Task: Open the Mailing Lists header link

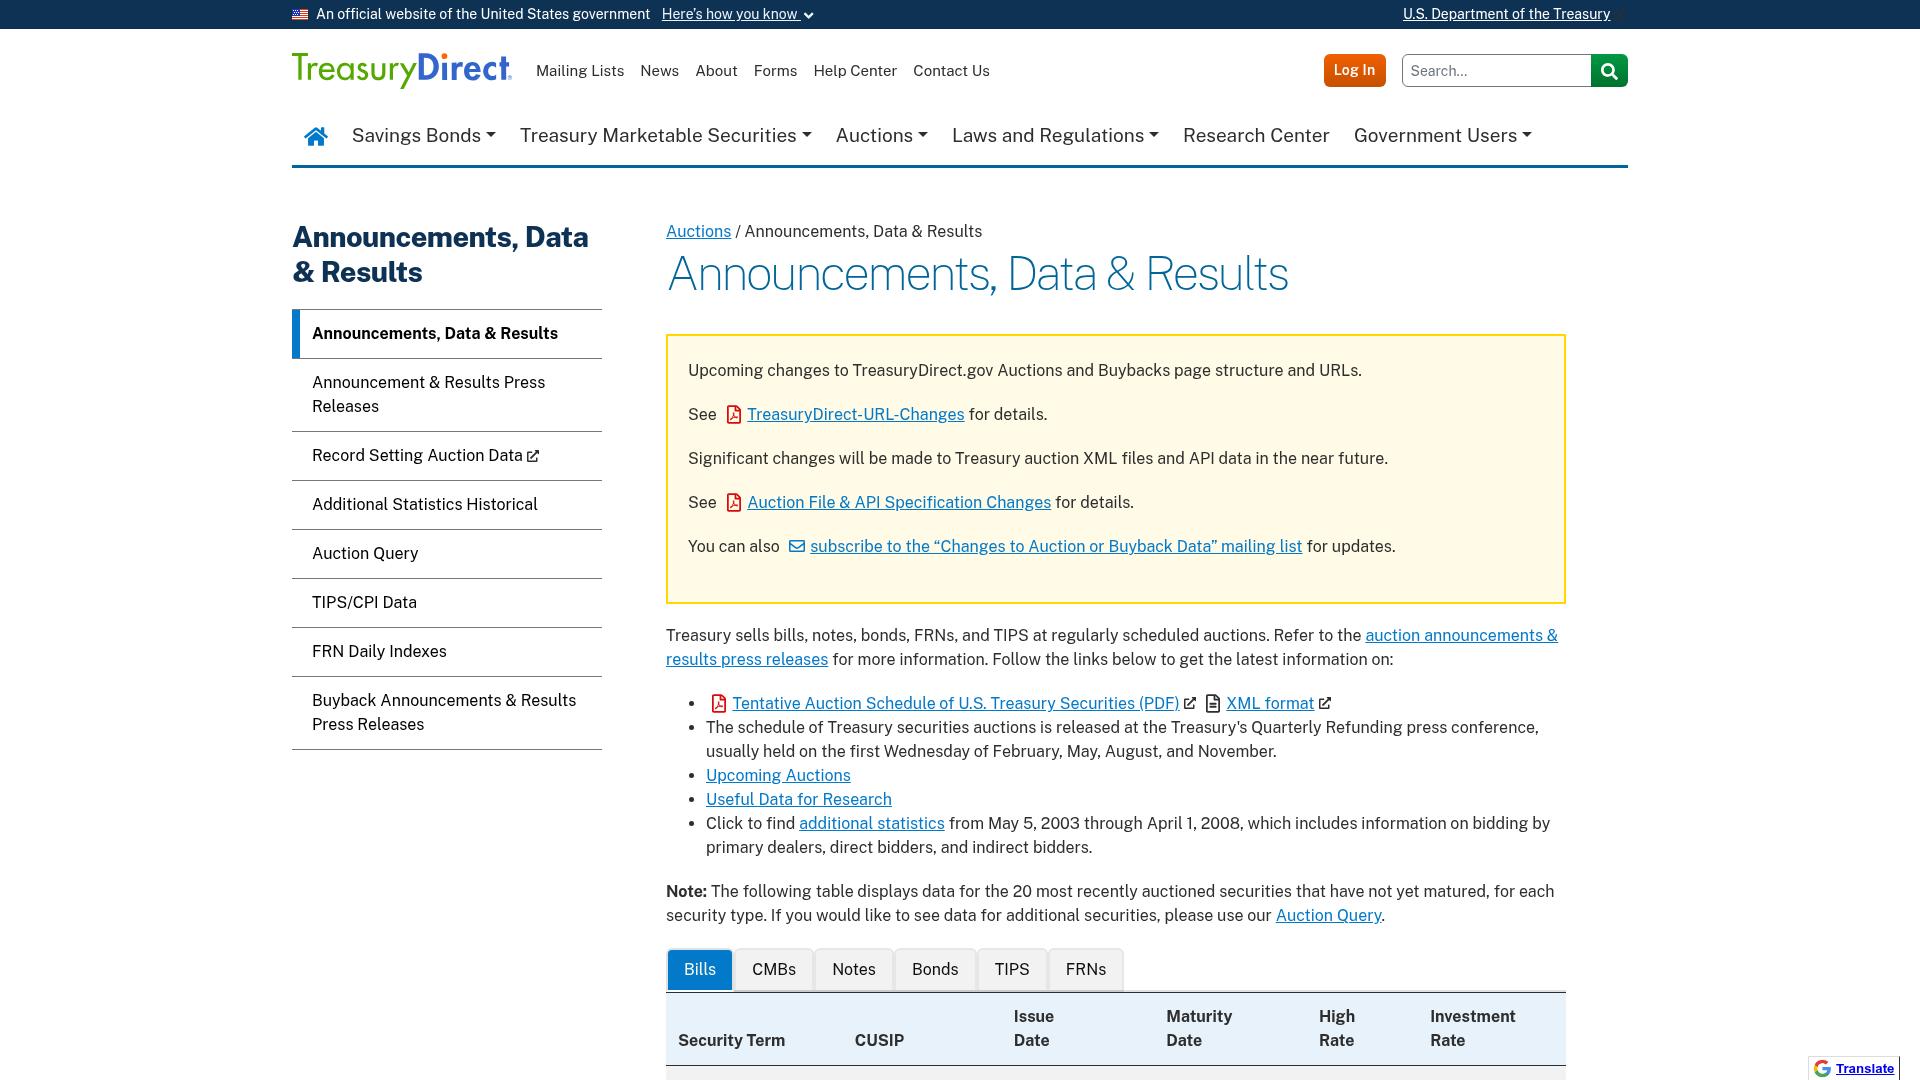Action: (580, 71)
